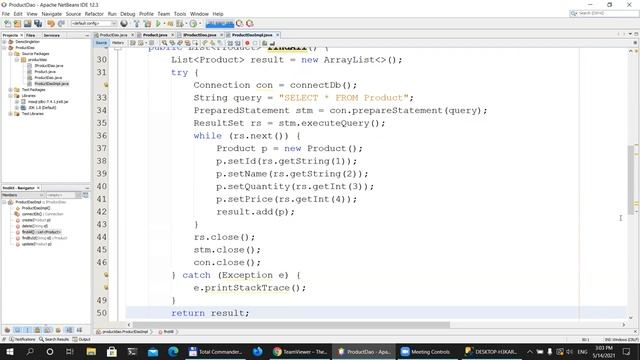Viewport: 640px width, 360px height.
Task: Expand the Test Libraries folder
Action: 11,114
